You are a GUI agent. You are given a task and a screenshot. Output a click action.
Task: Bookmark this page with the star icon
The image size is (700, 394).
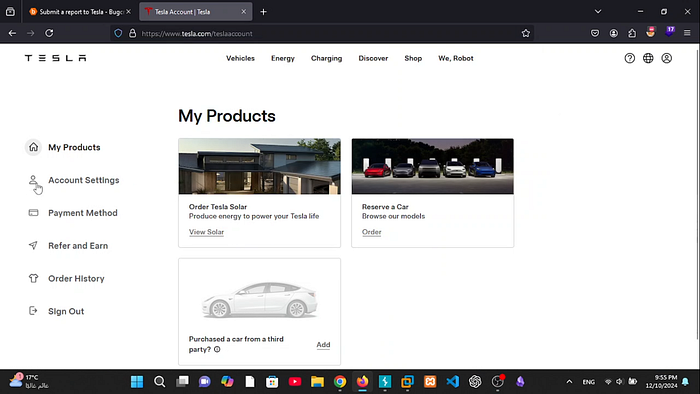click(x=525, y=33)
